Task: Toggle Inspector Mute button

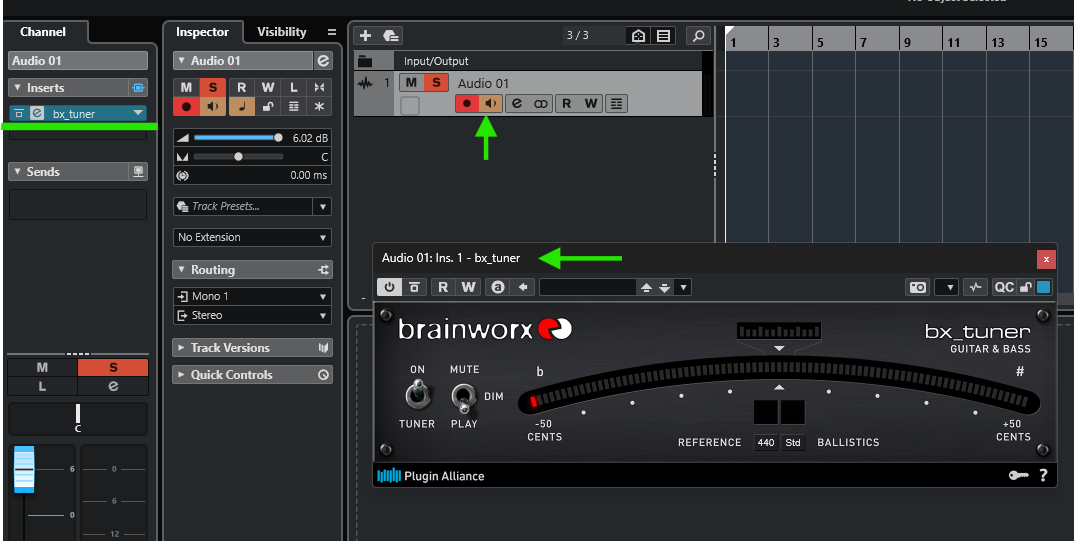Action: pyautogui.click(x=186, y=87)
